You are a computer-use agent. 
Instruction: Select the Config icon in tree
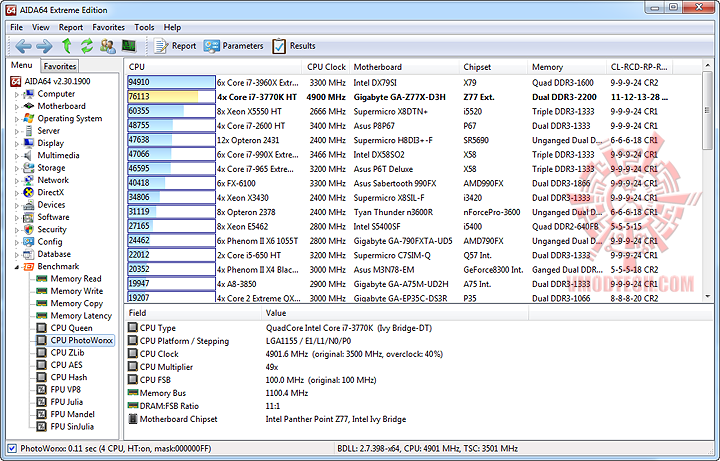coord(28,242)
